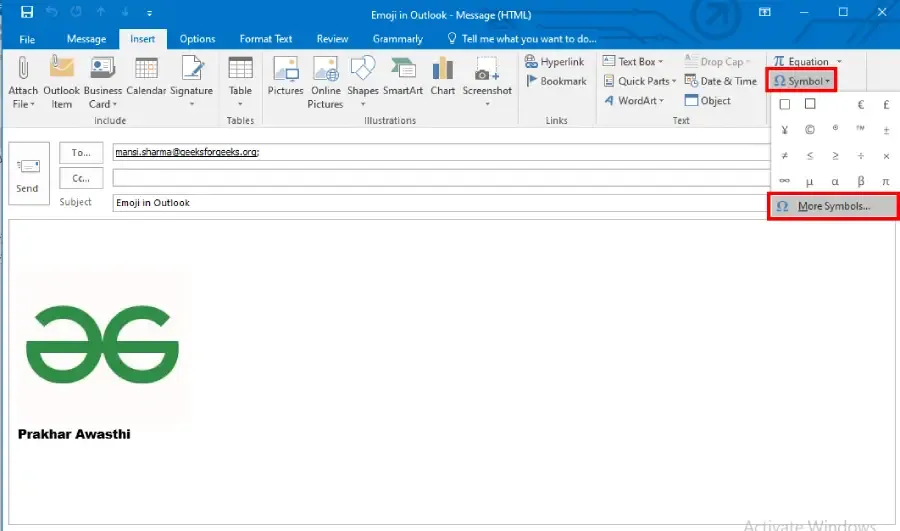Insert the plus-minus ± symbol

[x=886, y=130]
